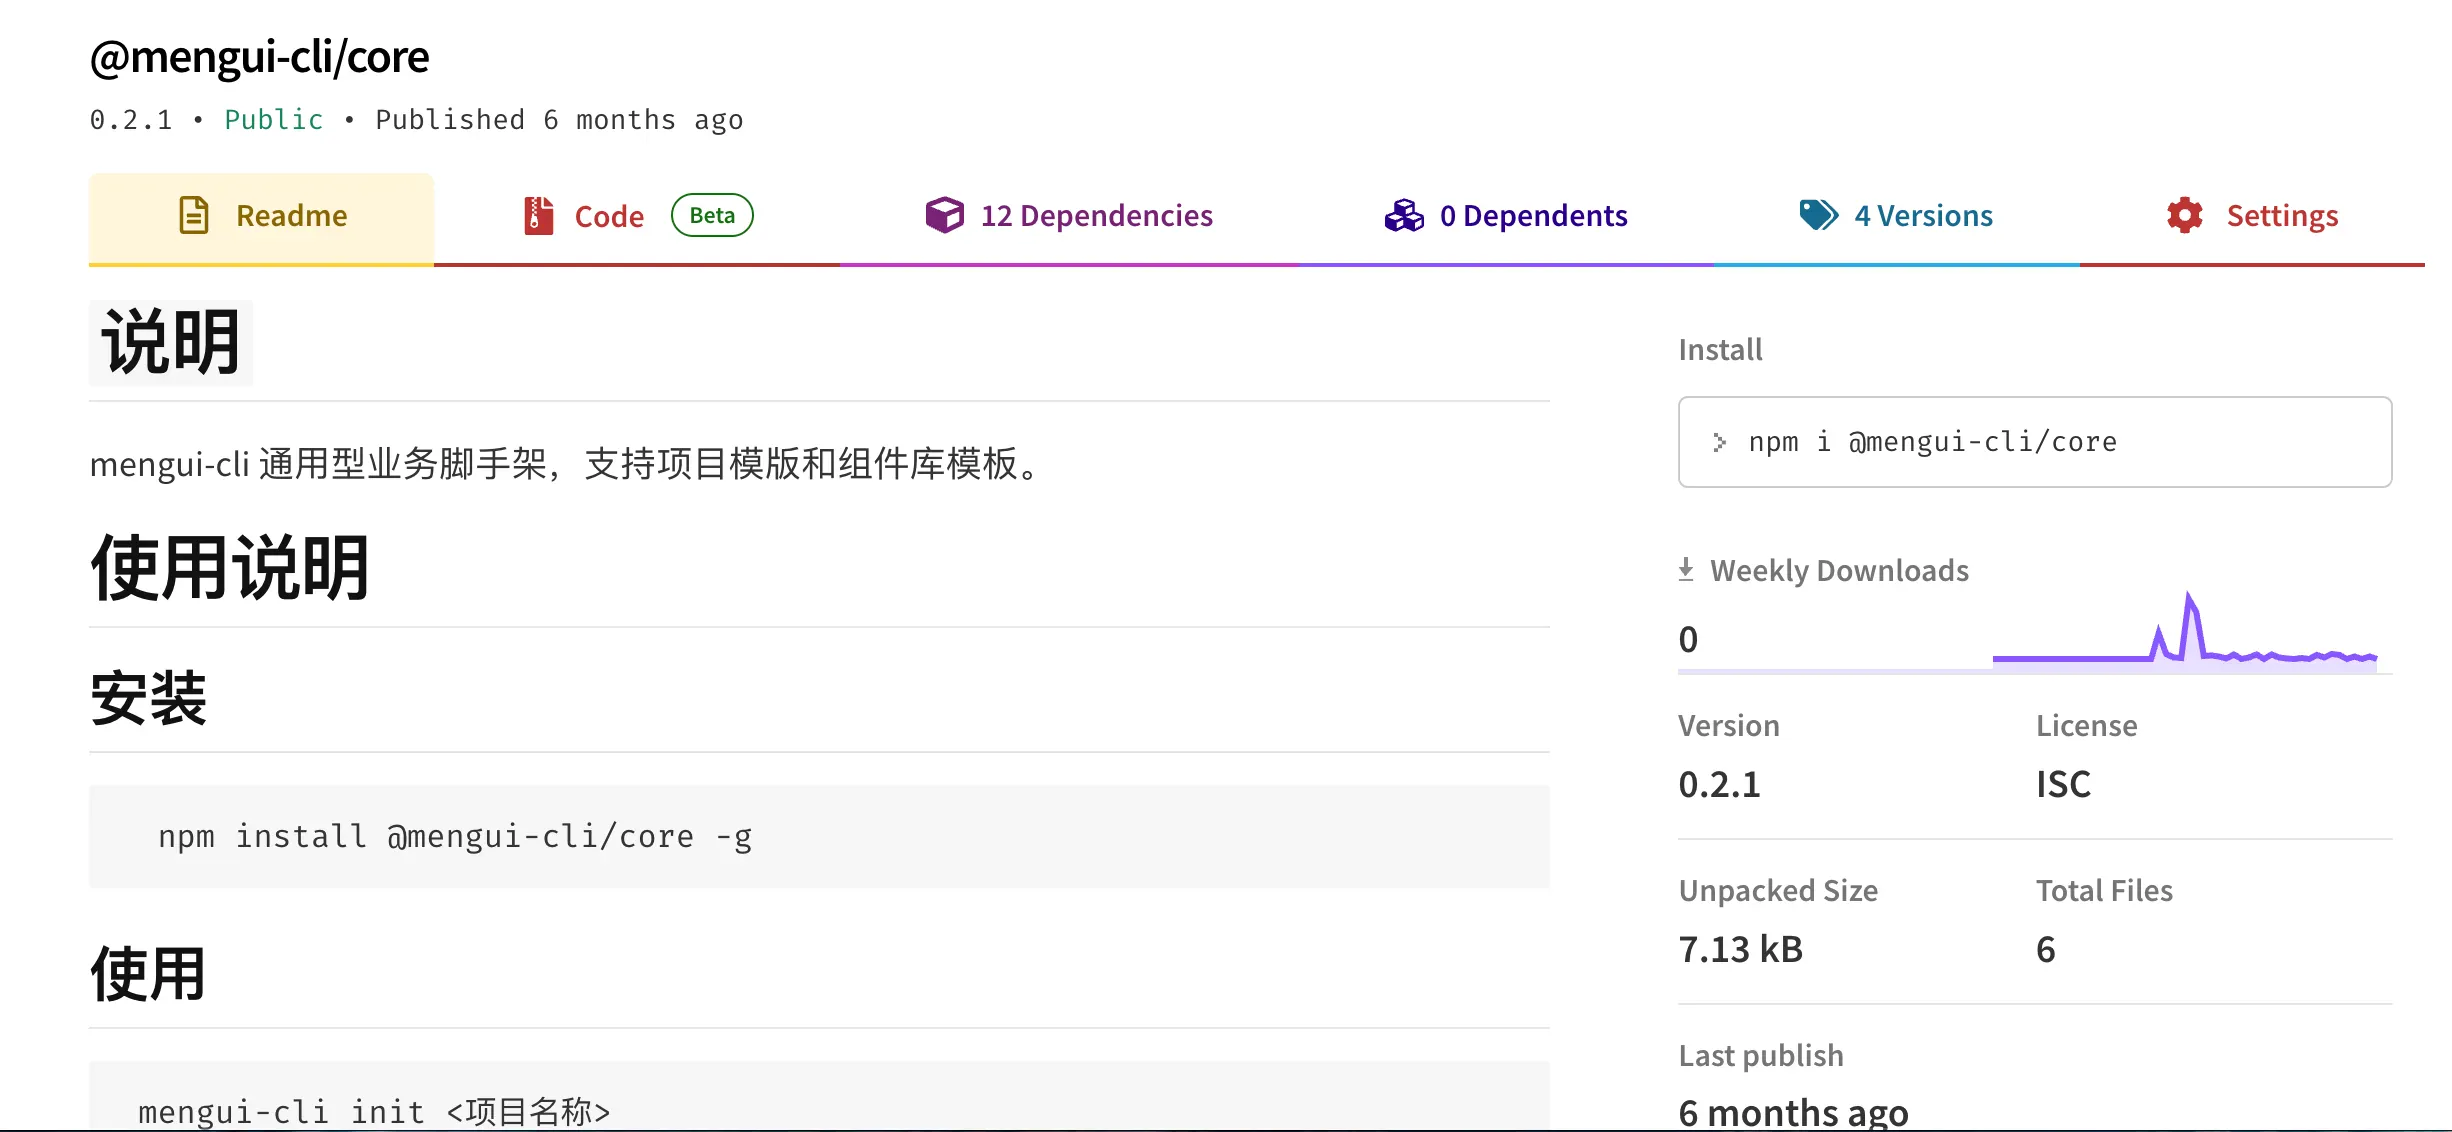The image size is (2452, 1132).
Task: Click the weekly downloads sparkline chart
Action: (x=2184, y=636)
